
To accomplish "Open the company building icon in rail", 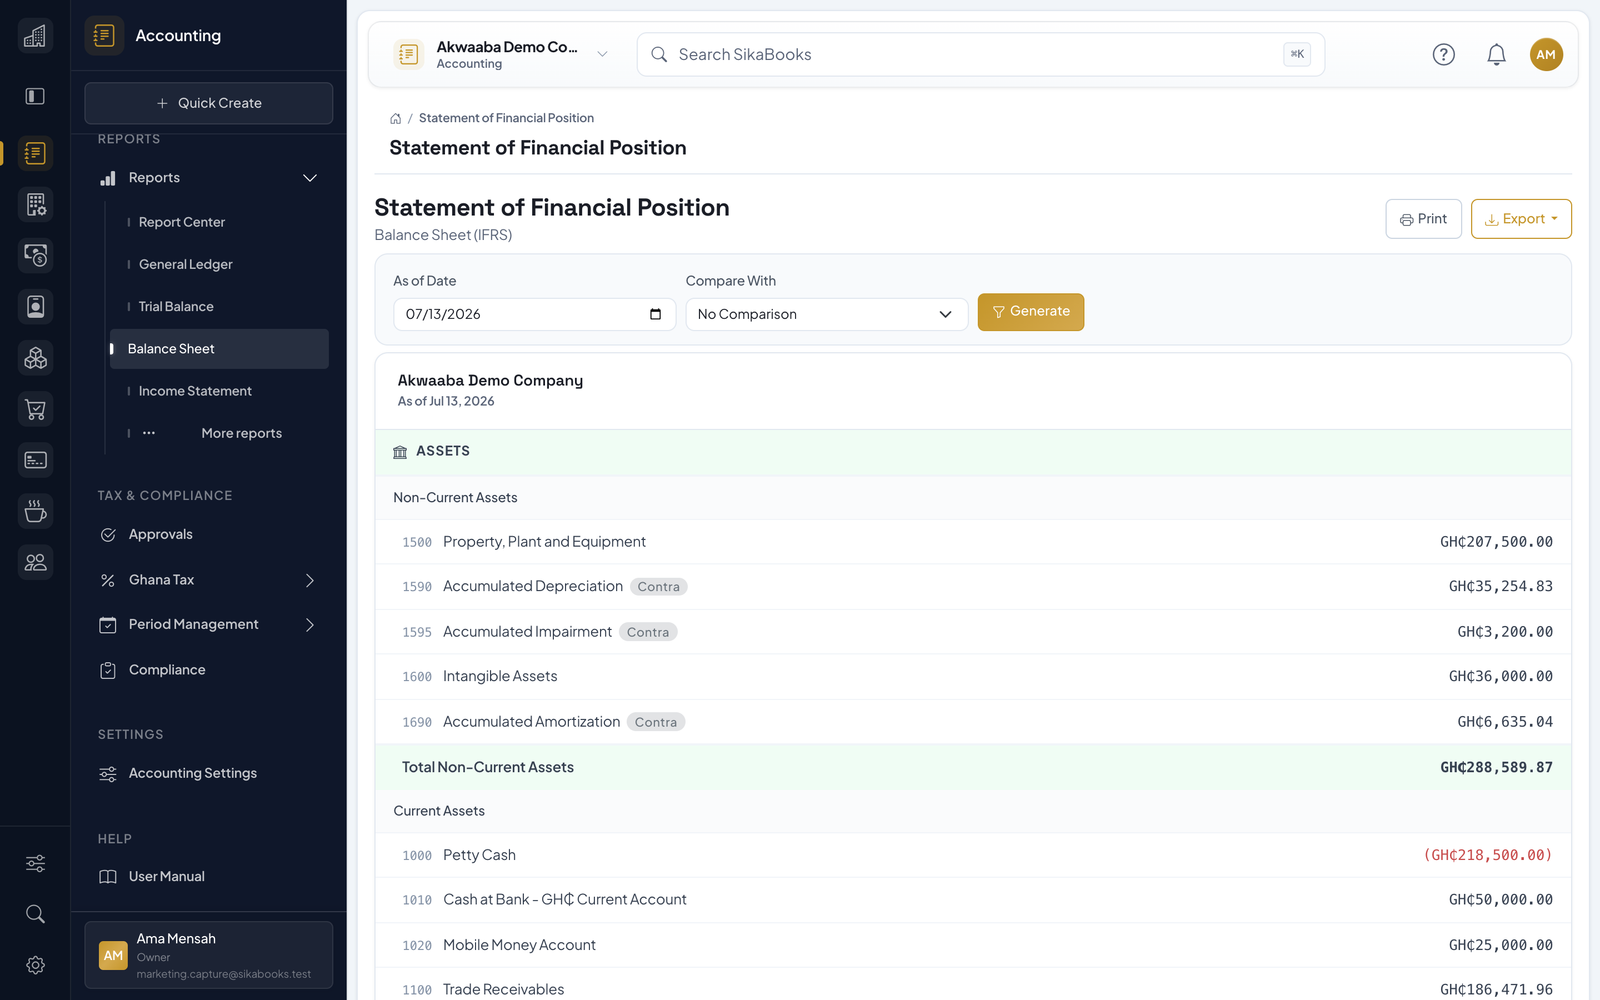I will pyautogui.click(x=35, y=36).
